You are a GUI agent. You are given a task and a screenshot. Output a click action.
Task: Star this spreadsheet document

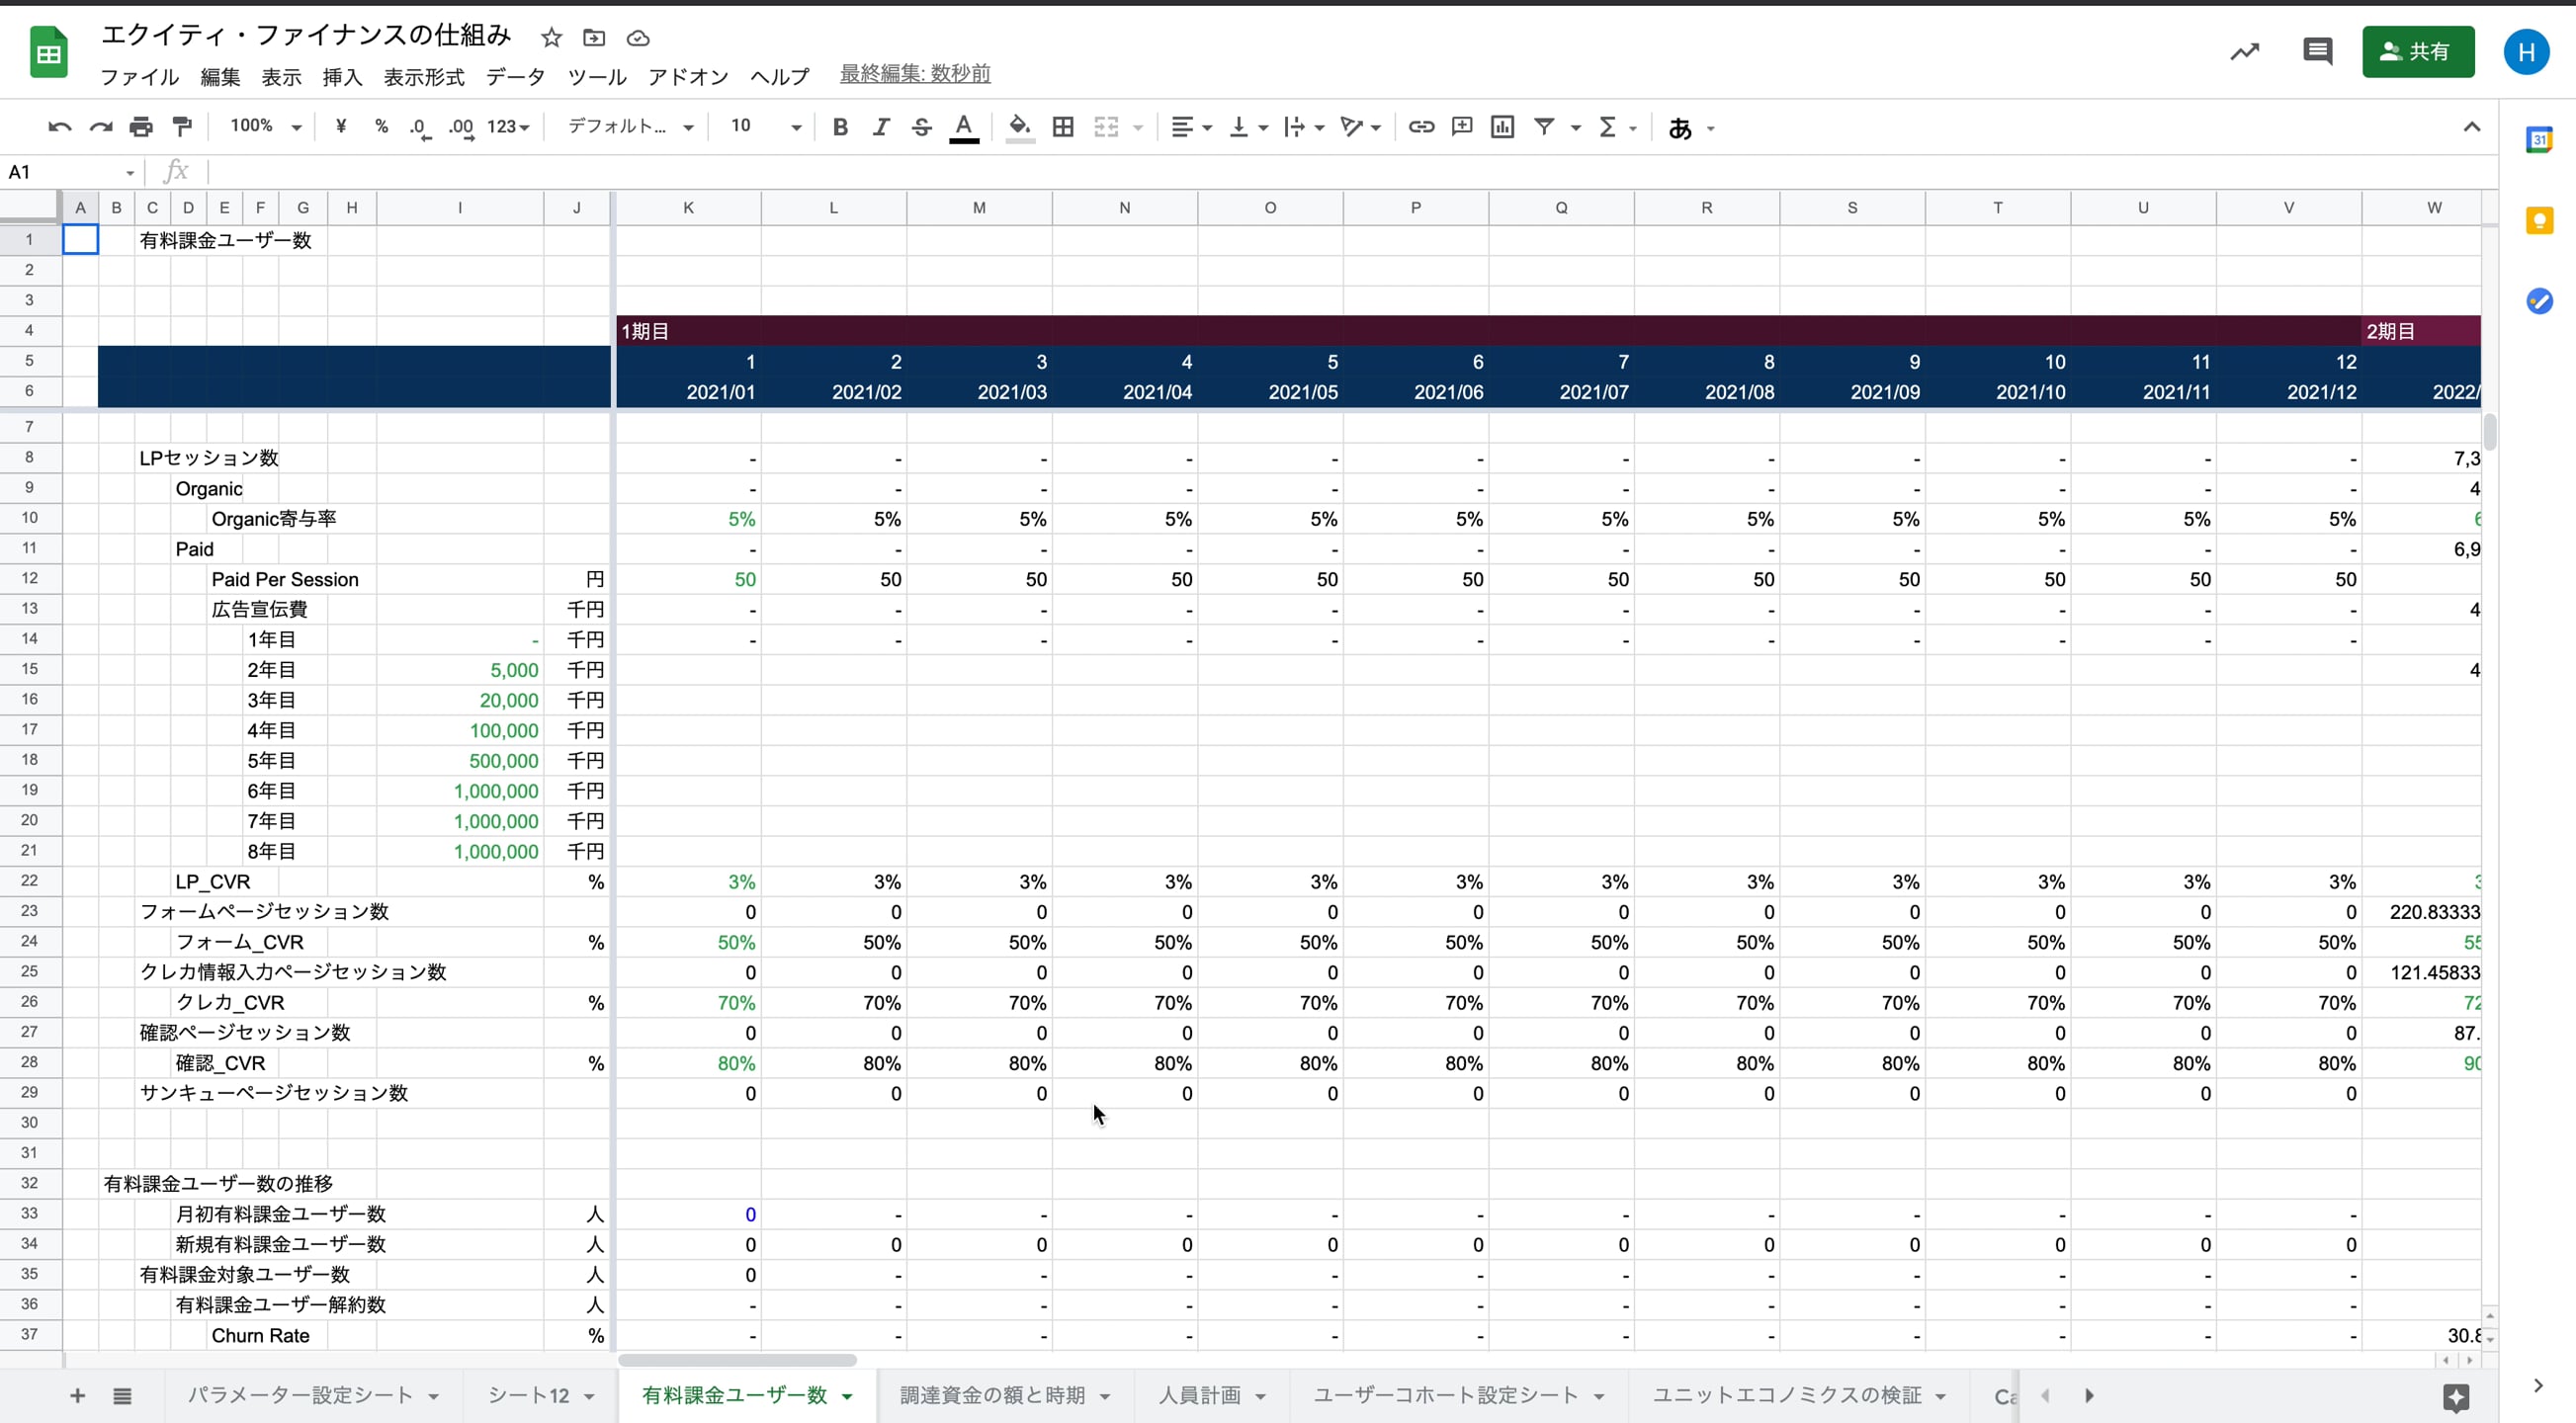pyautogui.click(x=551, y=38)
